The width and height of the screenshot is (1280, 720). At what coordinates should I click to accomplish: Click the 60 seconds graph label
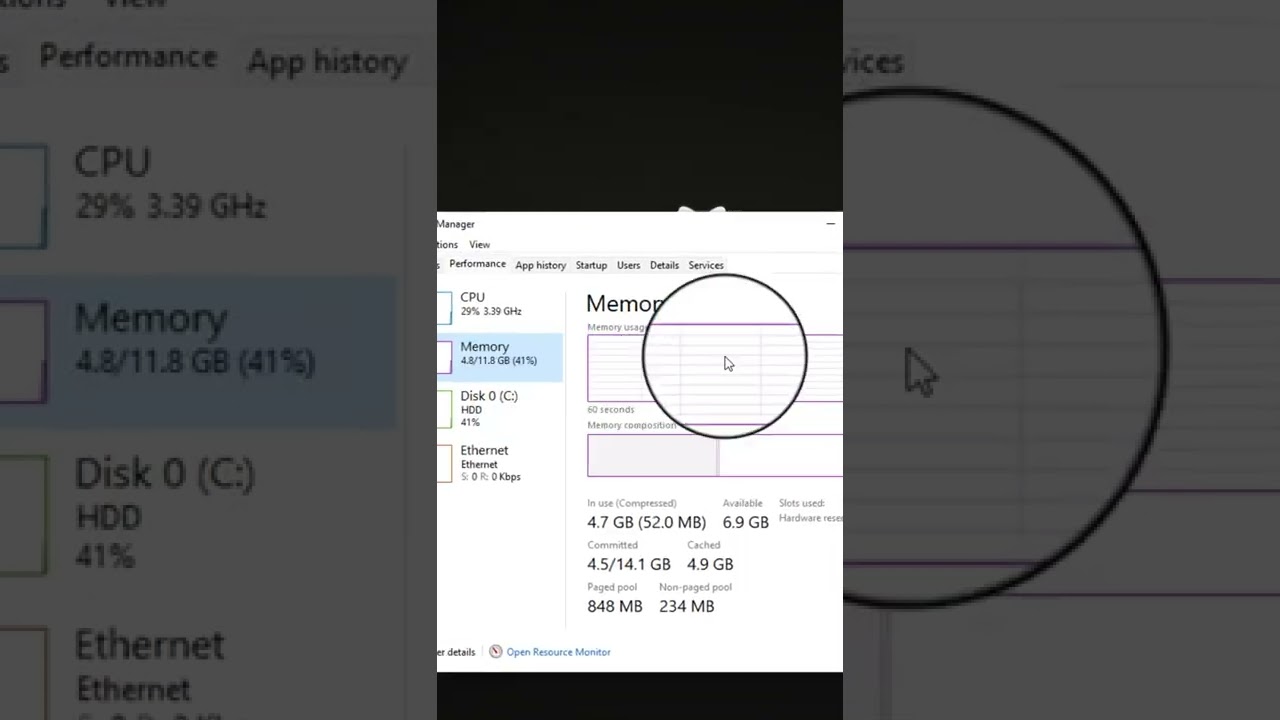611,410
